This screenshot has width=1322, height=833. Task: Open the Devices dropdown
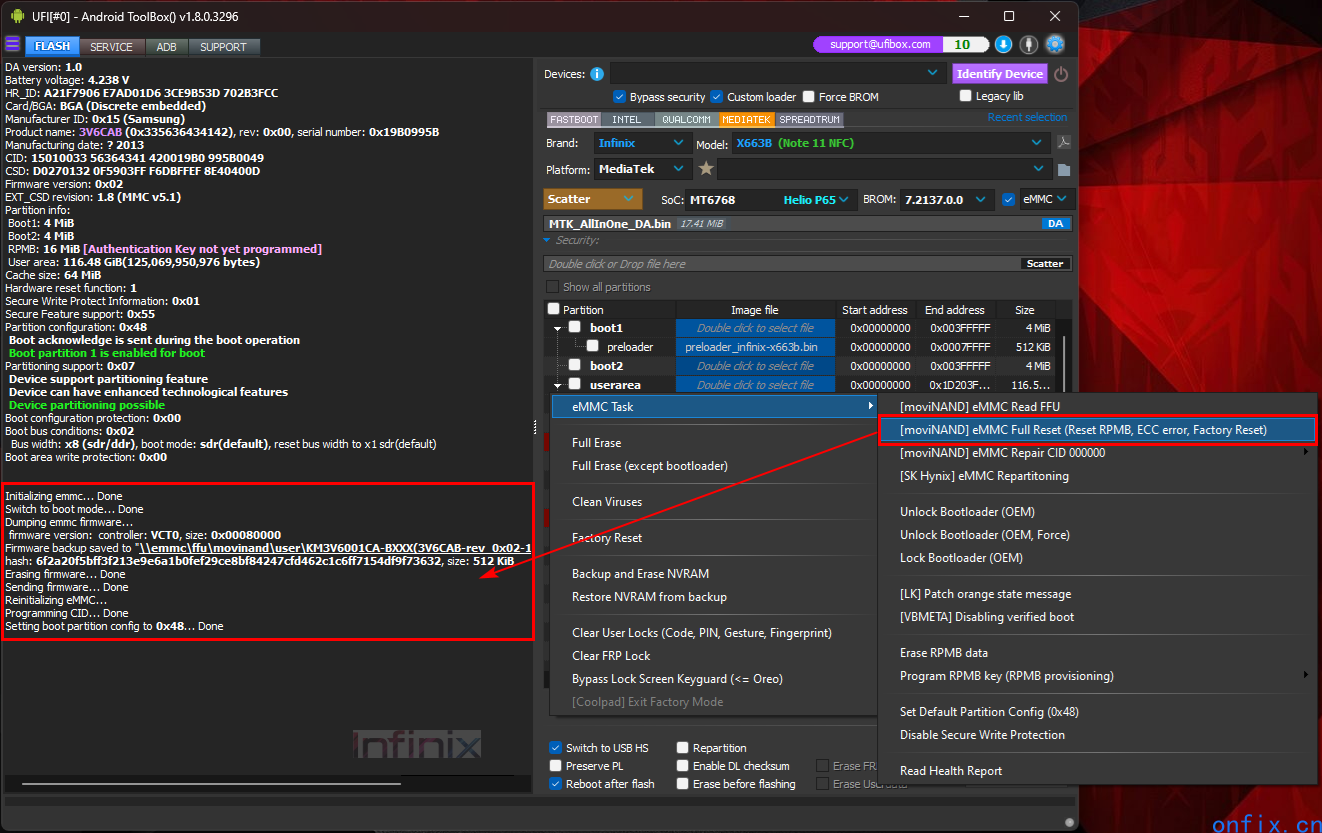click(778, 73)
